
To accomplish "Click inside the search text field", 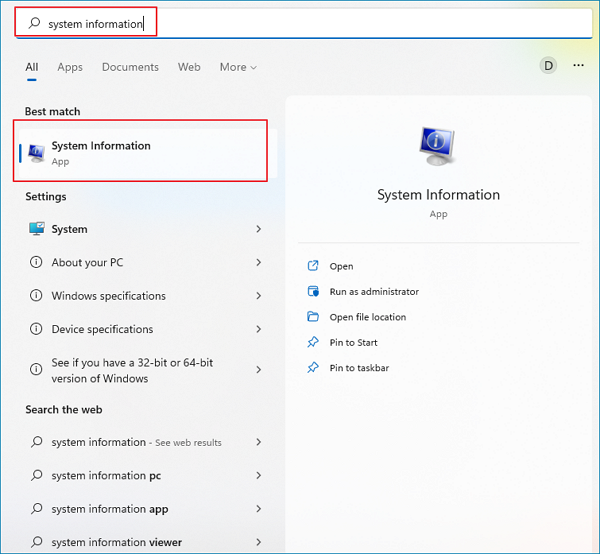I will [300, 22].
